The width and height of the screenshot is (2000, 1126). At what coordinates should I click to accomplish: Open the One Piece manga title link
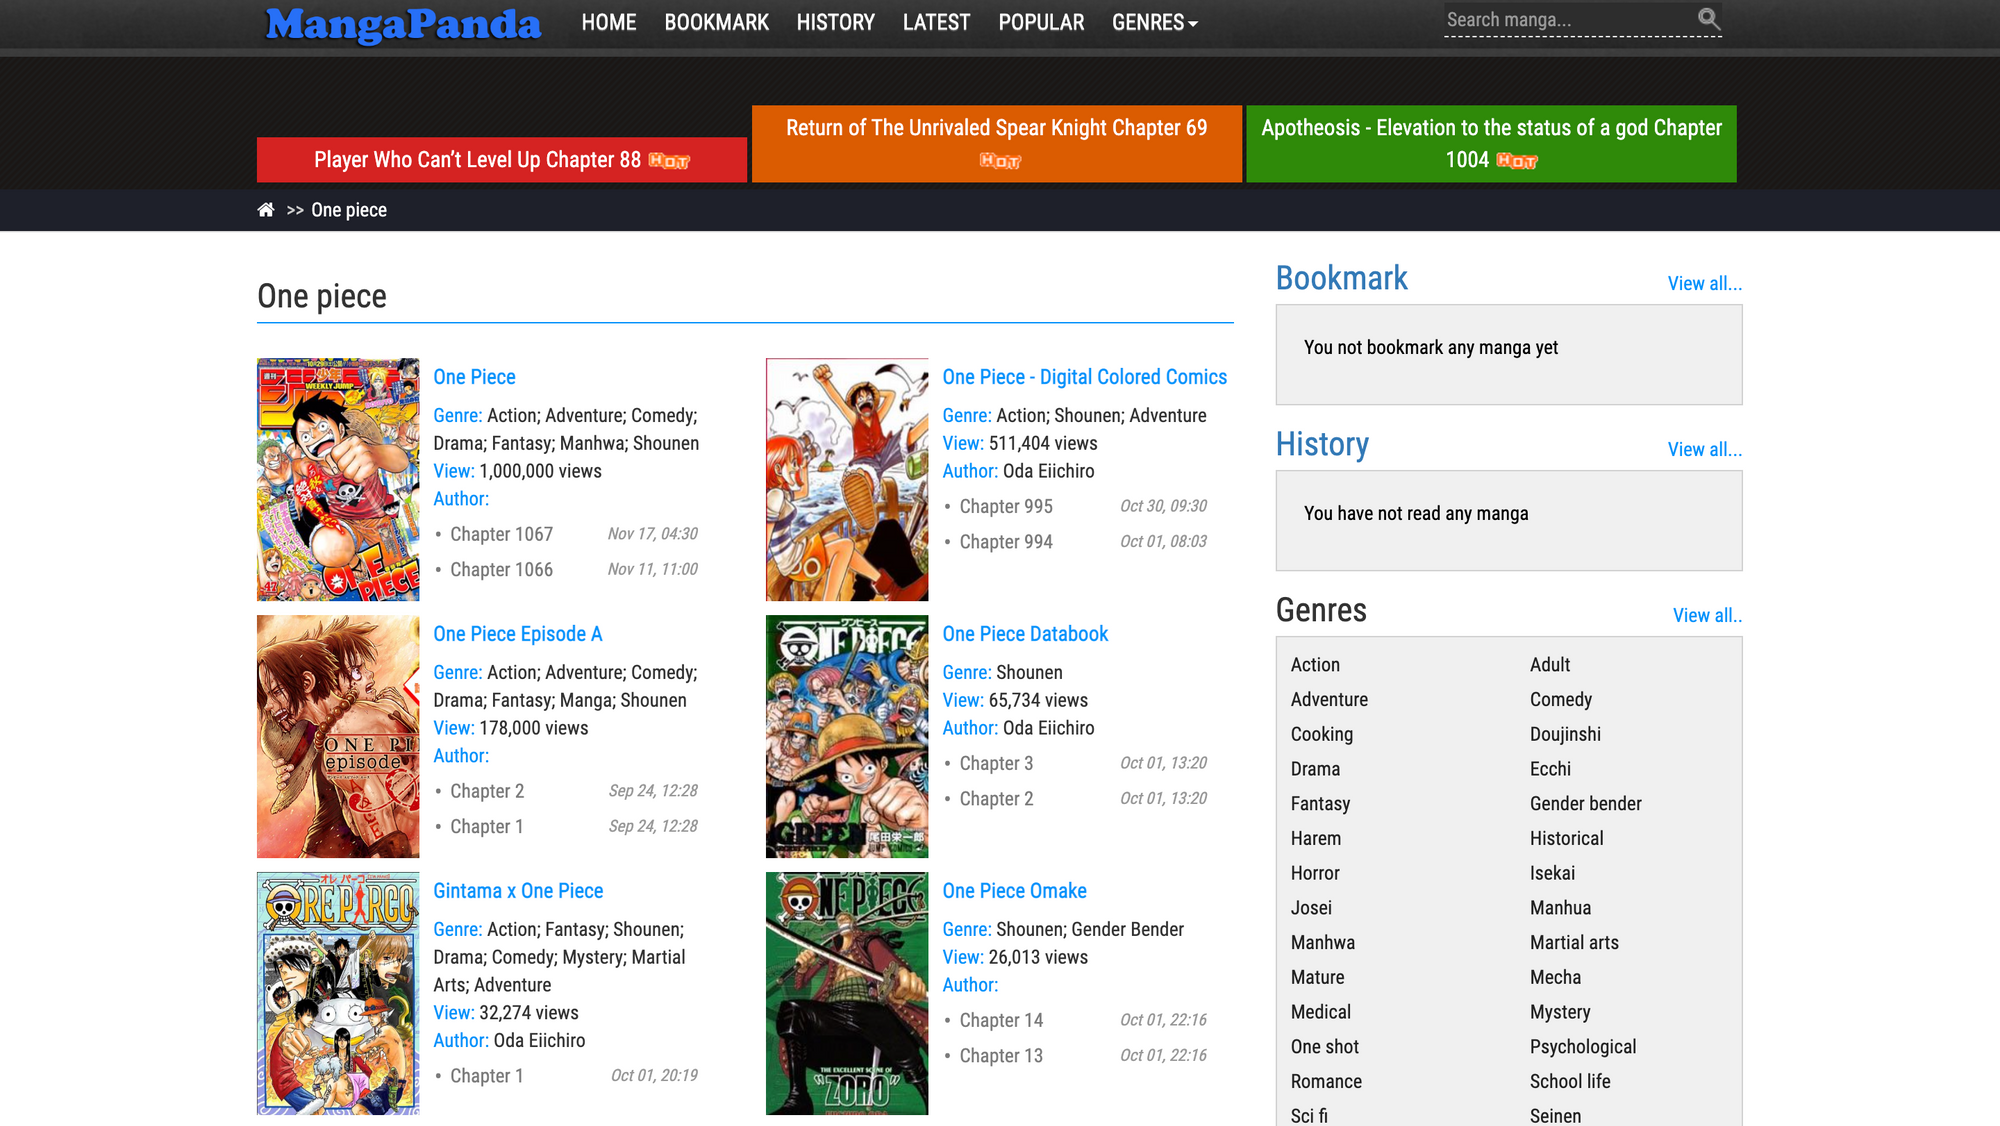pyautogui.click(x=474, y=377)
